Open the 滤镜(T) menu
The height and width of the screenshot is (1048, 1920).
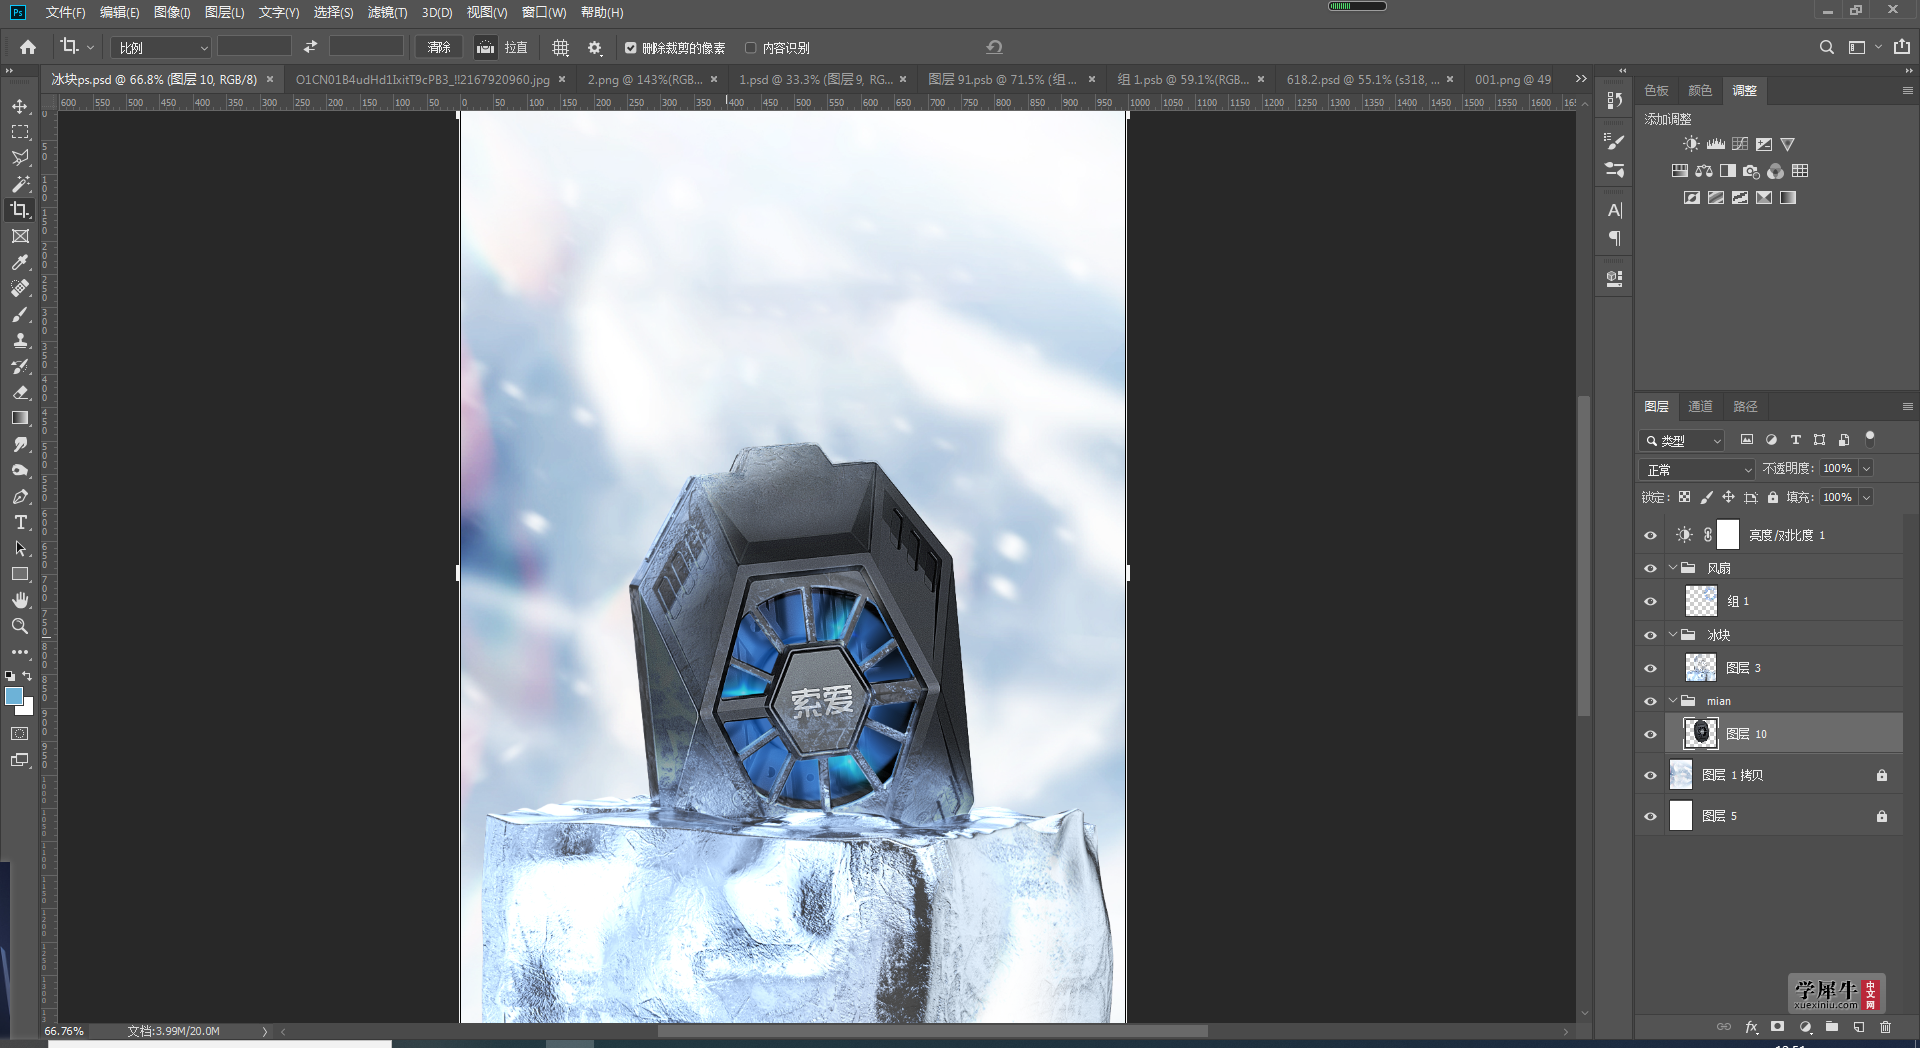(x=387, y=12)
